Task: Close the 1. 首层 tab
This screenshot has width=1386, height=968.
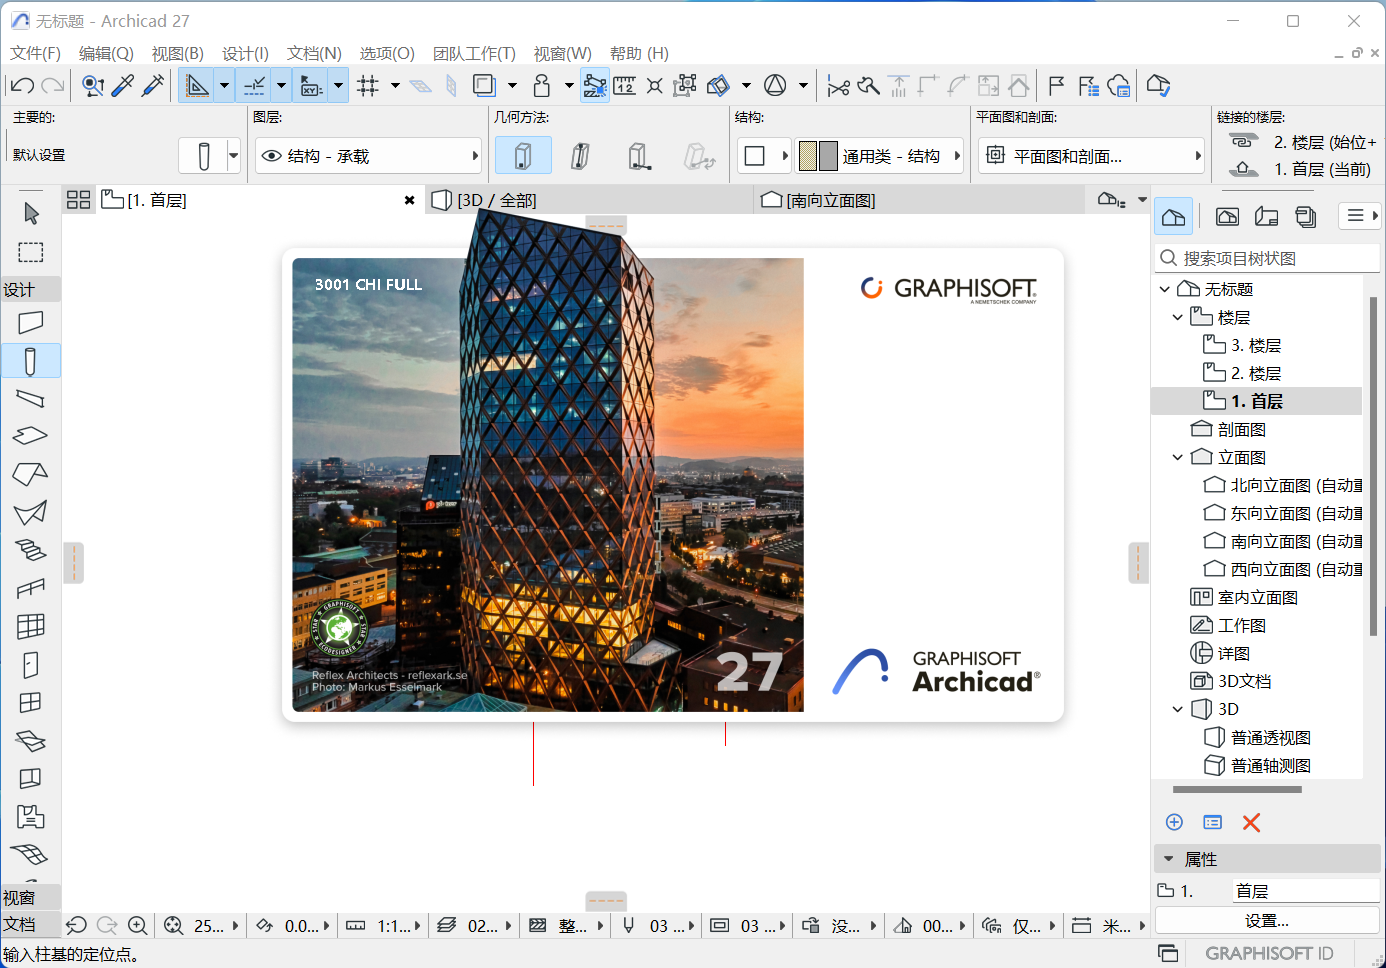Action: 409,200
